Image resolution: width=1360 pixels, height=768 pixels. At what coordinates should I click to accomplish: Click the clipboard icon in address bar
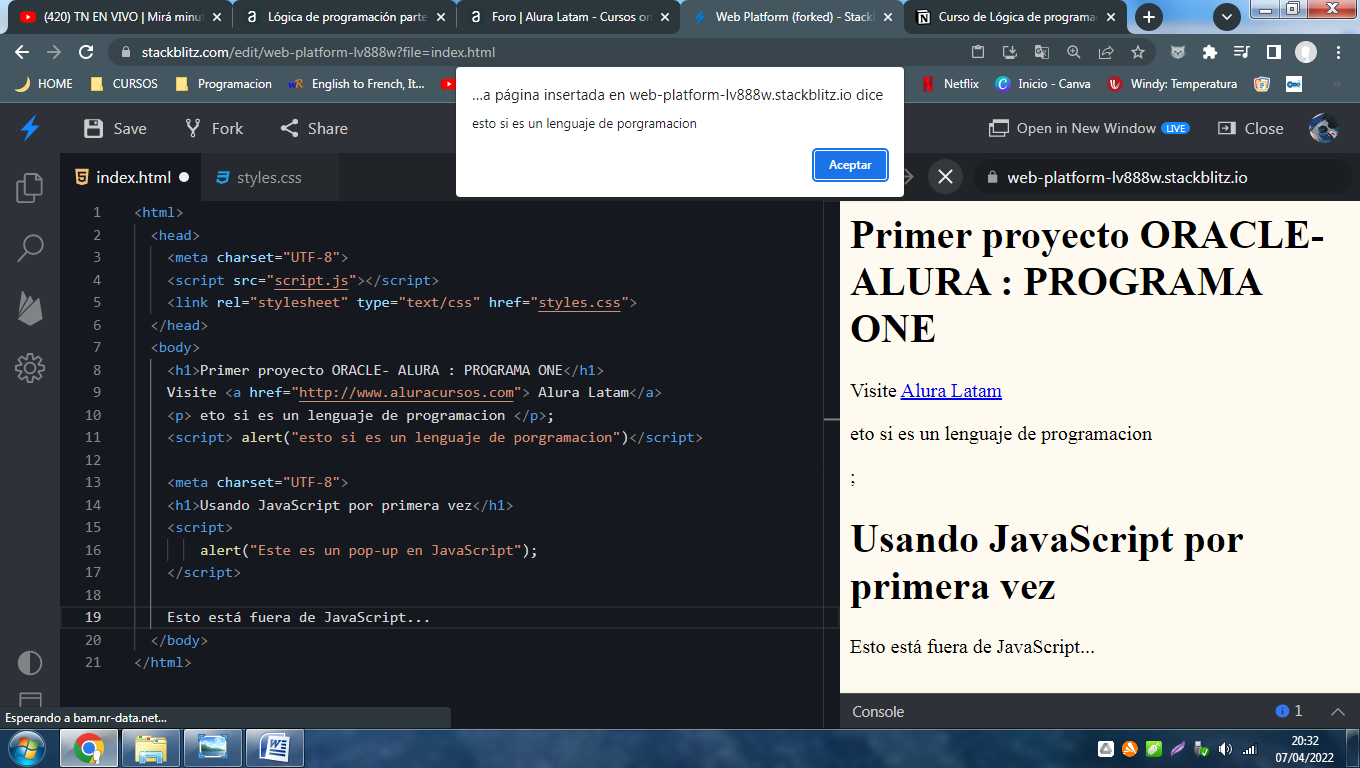978,52
